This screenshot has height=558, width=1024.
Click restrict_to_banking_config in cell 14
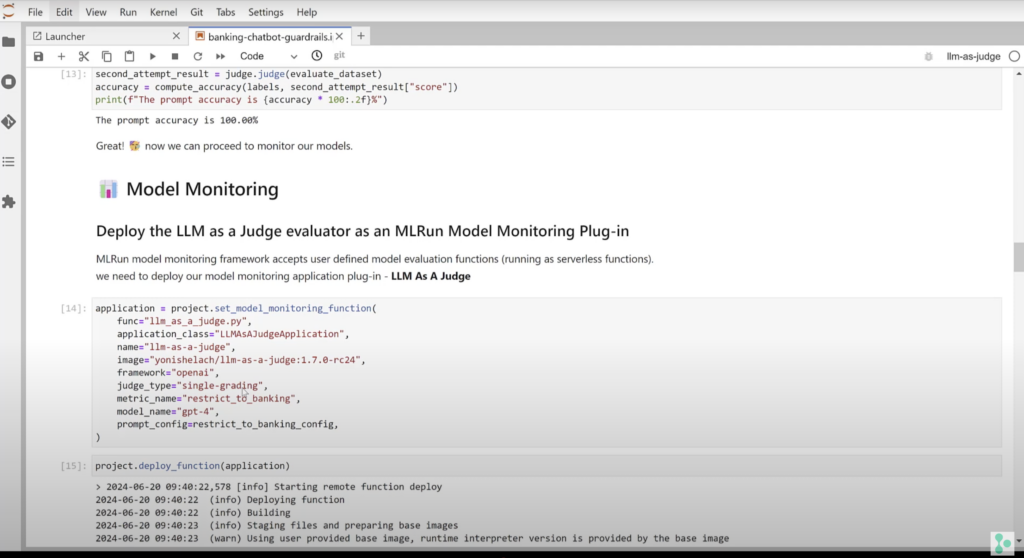263,425
